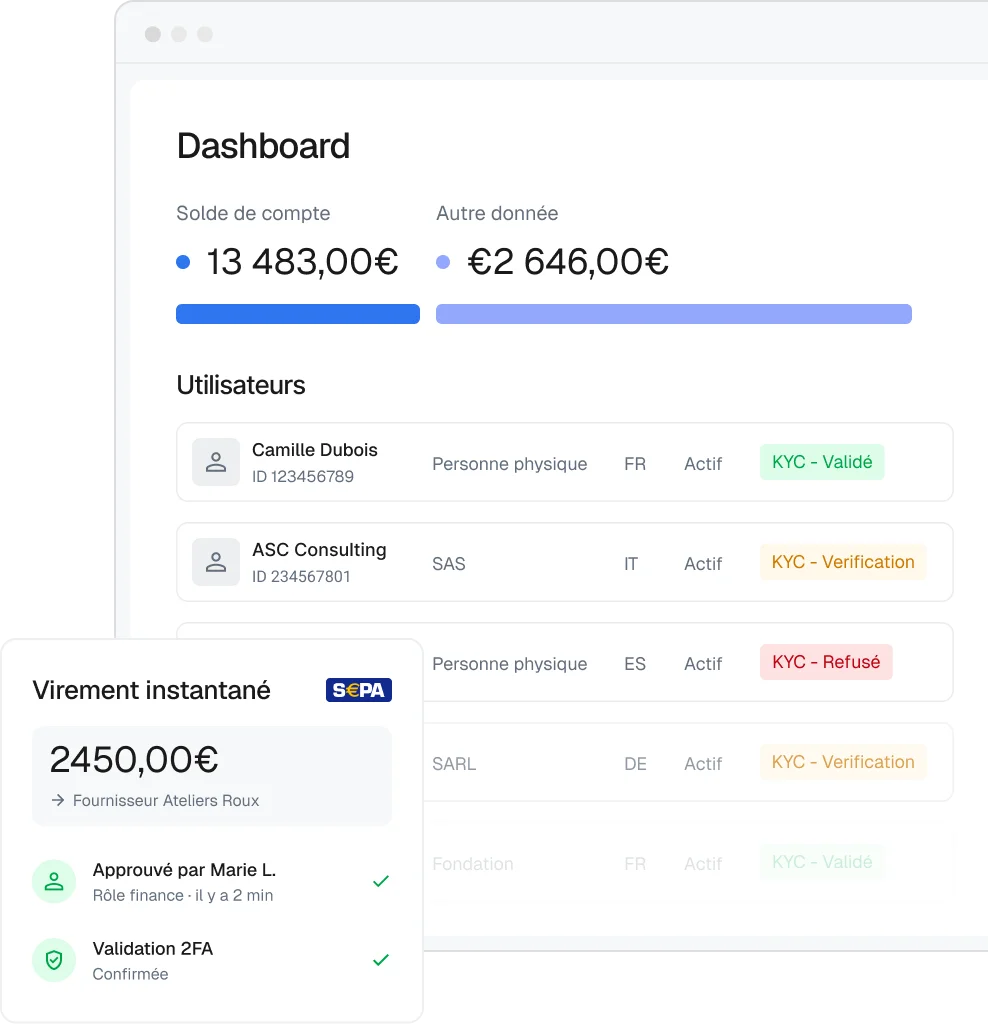
Task: Click Validation 2FA label
Action: [x=153, y=948]
